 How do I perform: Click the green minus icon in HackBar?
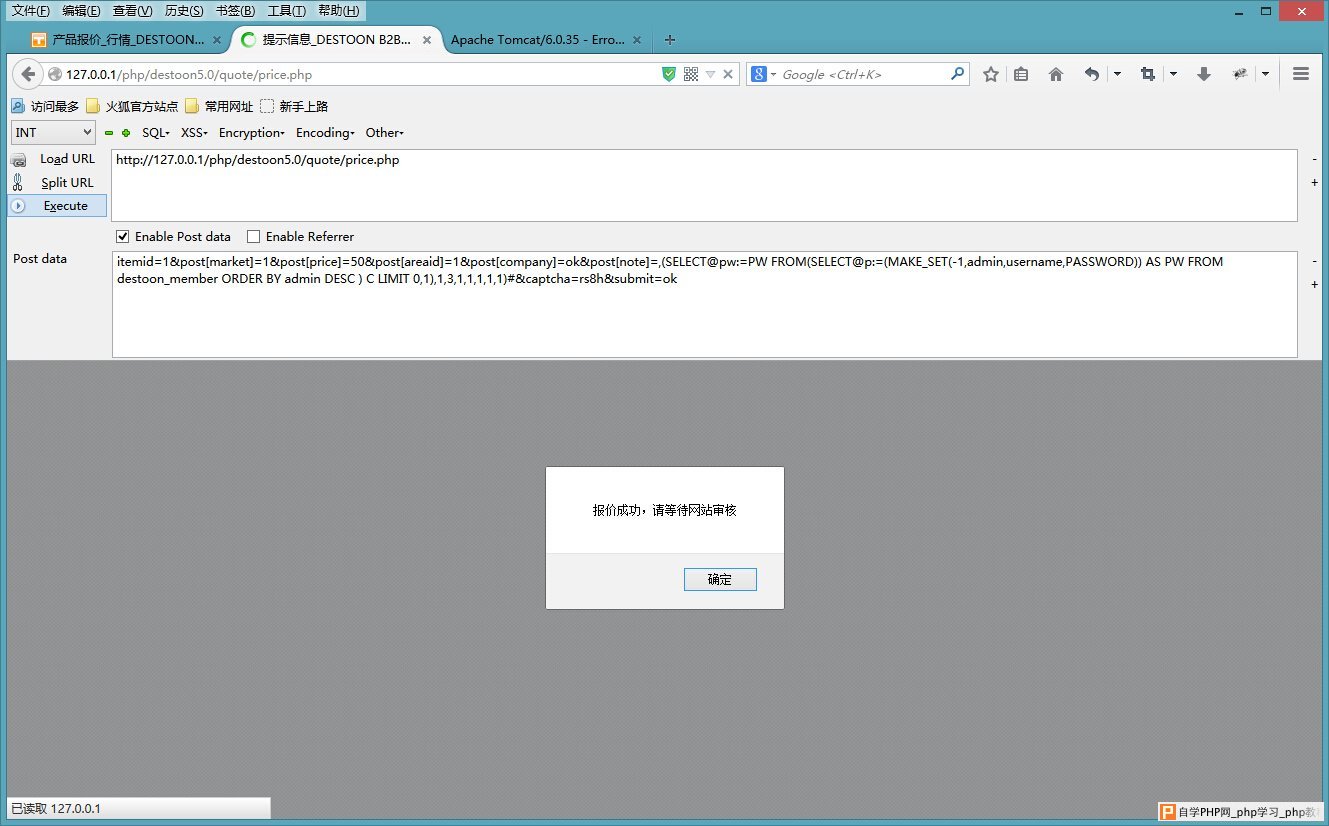(x=109, y=133)
